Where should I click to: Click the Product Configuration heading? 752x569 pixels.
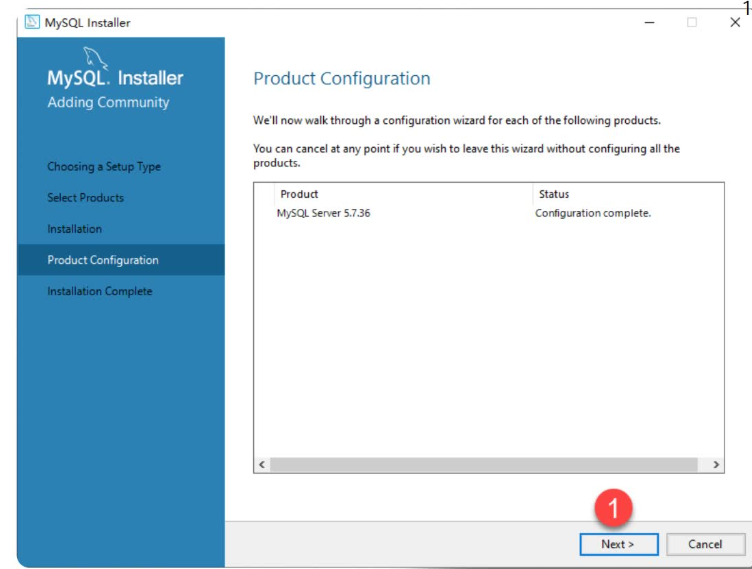pyautogui.click(x=342, y=78)
